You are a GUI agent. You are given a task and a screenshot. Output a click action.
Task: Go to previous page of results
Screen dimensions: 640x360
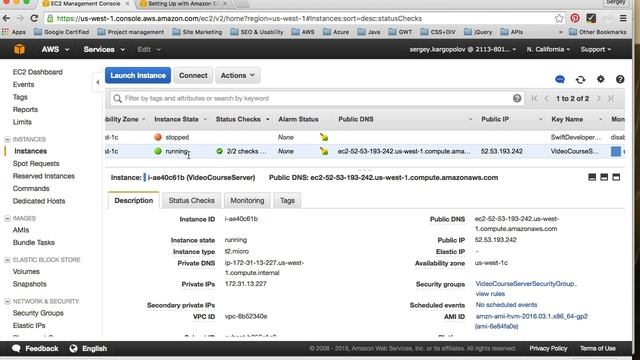[x=546, y=98]
